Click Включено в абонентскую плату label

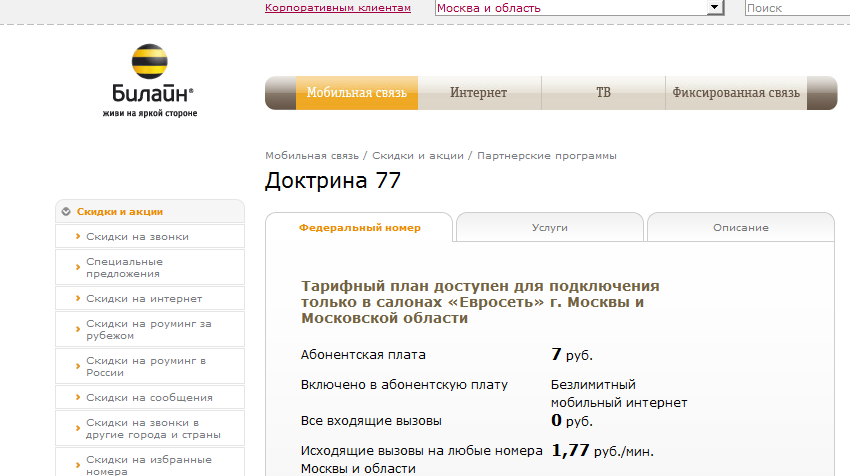click(x=404, y=384)
